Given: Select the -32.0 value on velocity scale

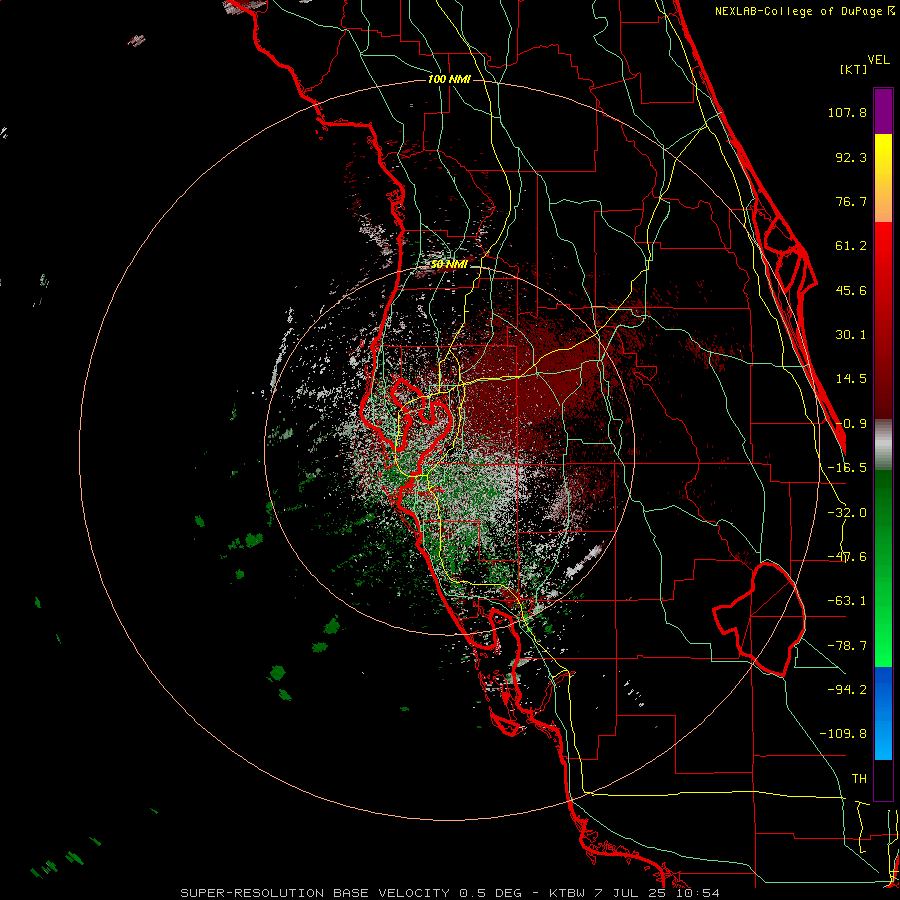Looking at the screenshot, I should pyautogui.click(x=847, y=513).
